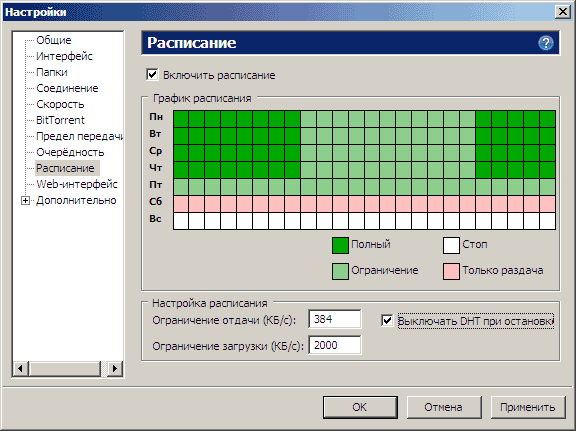Click the OK button
The image size is (576, 431).
point(360,407)
